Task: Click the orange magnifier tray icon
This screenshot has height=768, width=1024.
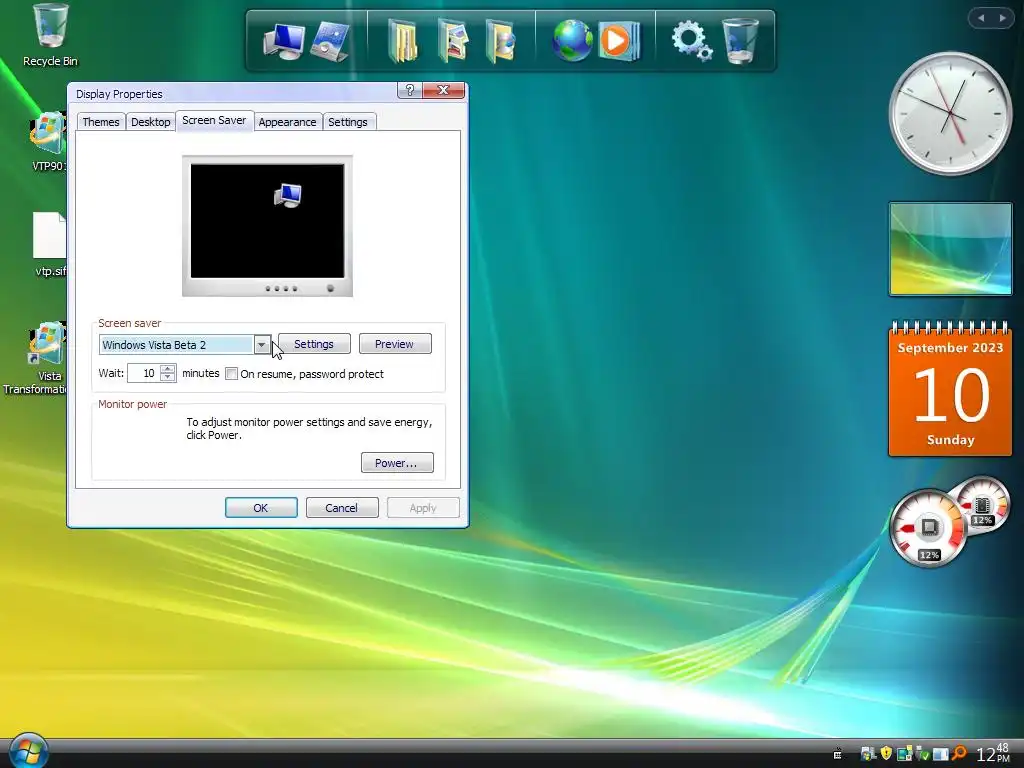Action: [x=959, y=754]
